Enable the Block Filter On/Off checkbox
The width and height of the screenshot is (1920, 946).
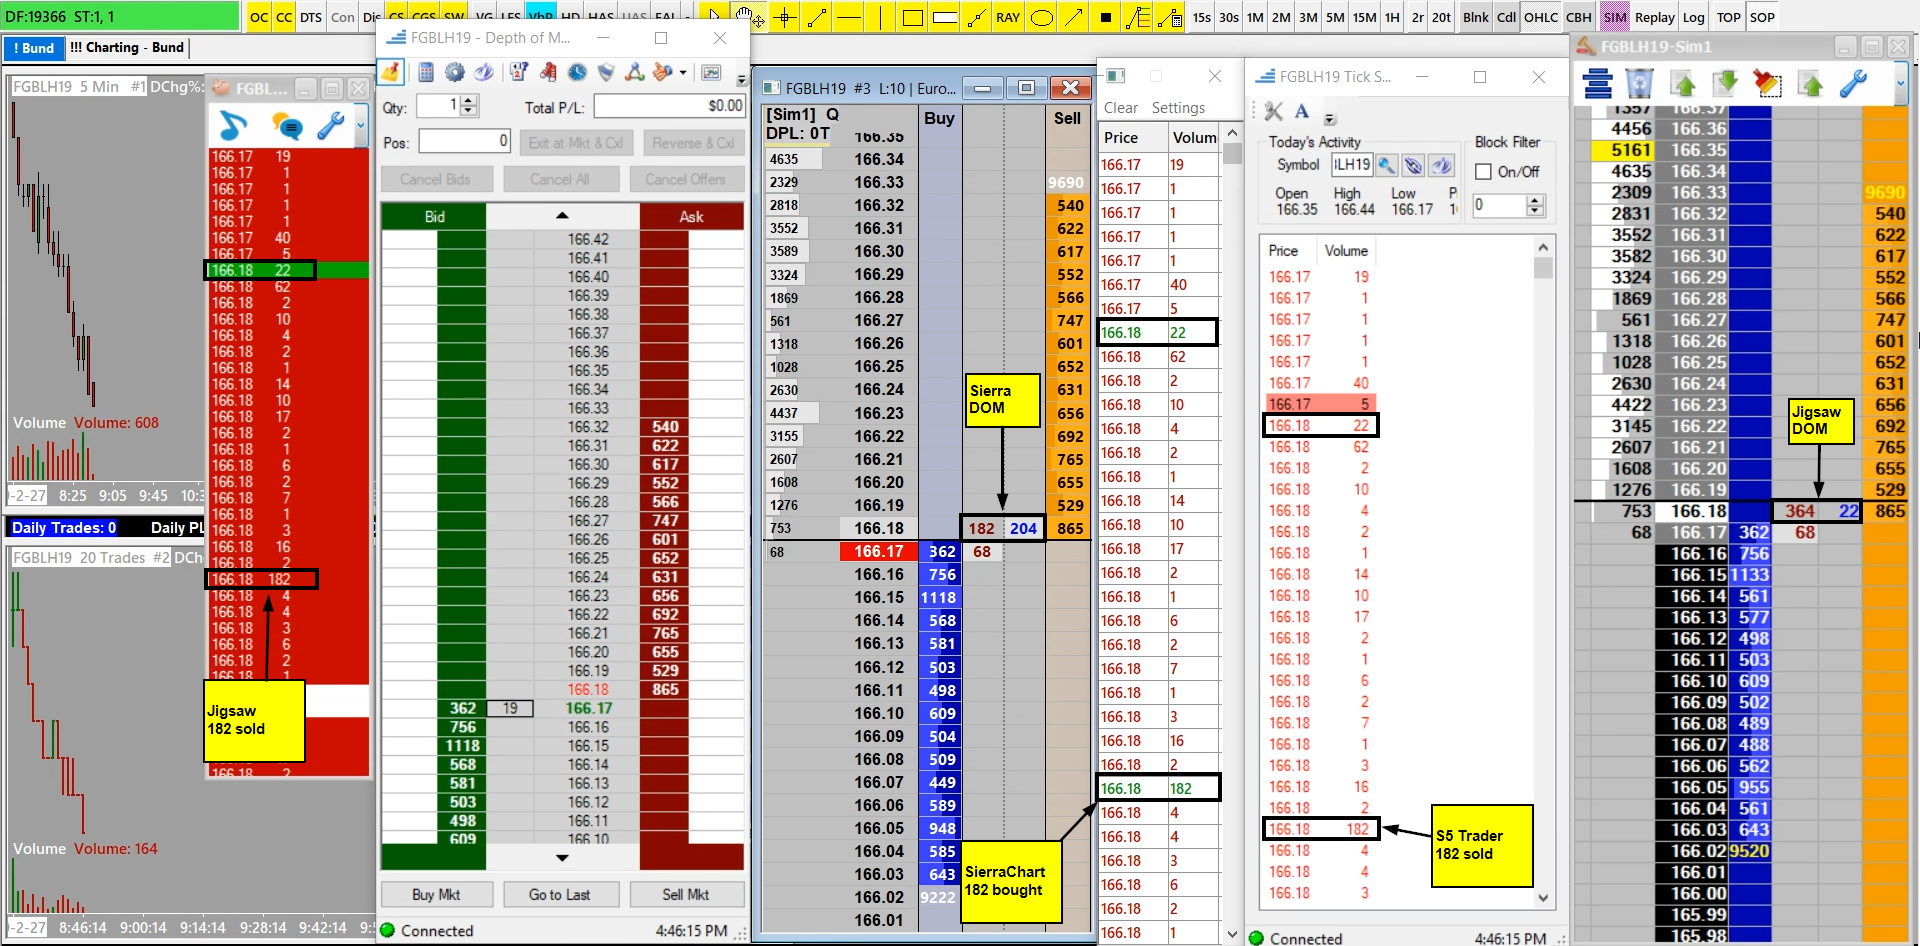click(x=1483, y=172)
